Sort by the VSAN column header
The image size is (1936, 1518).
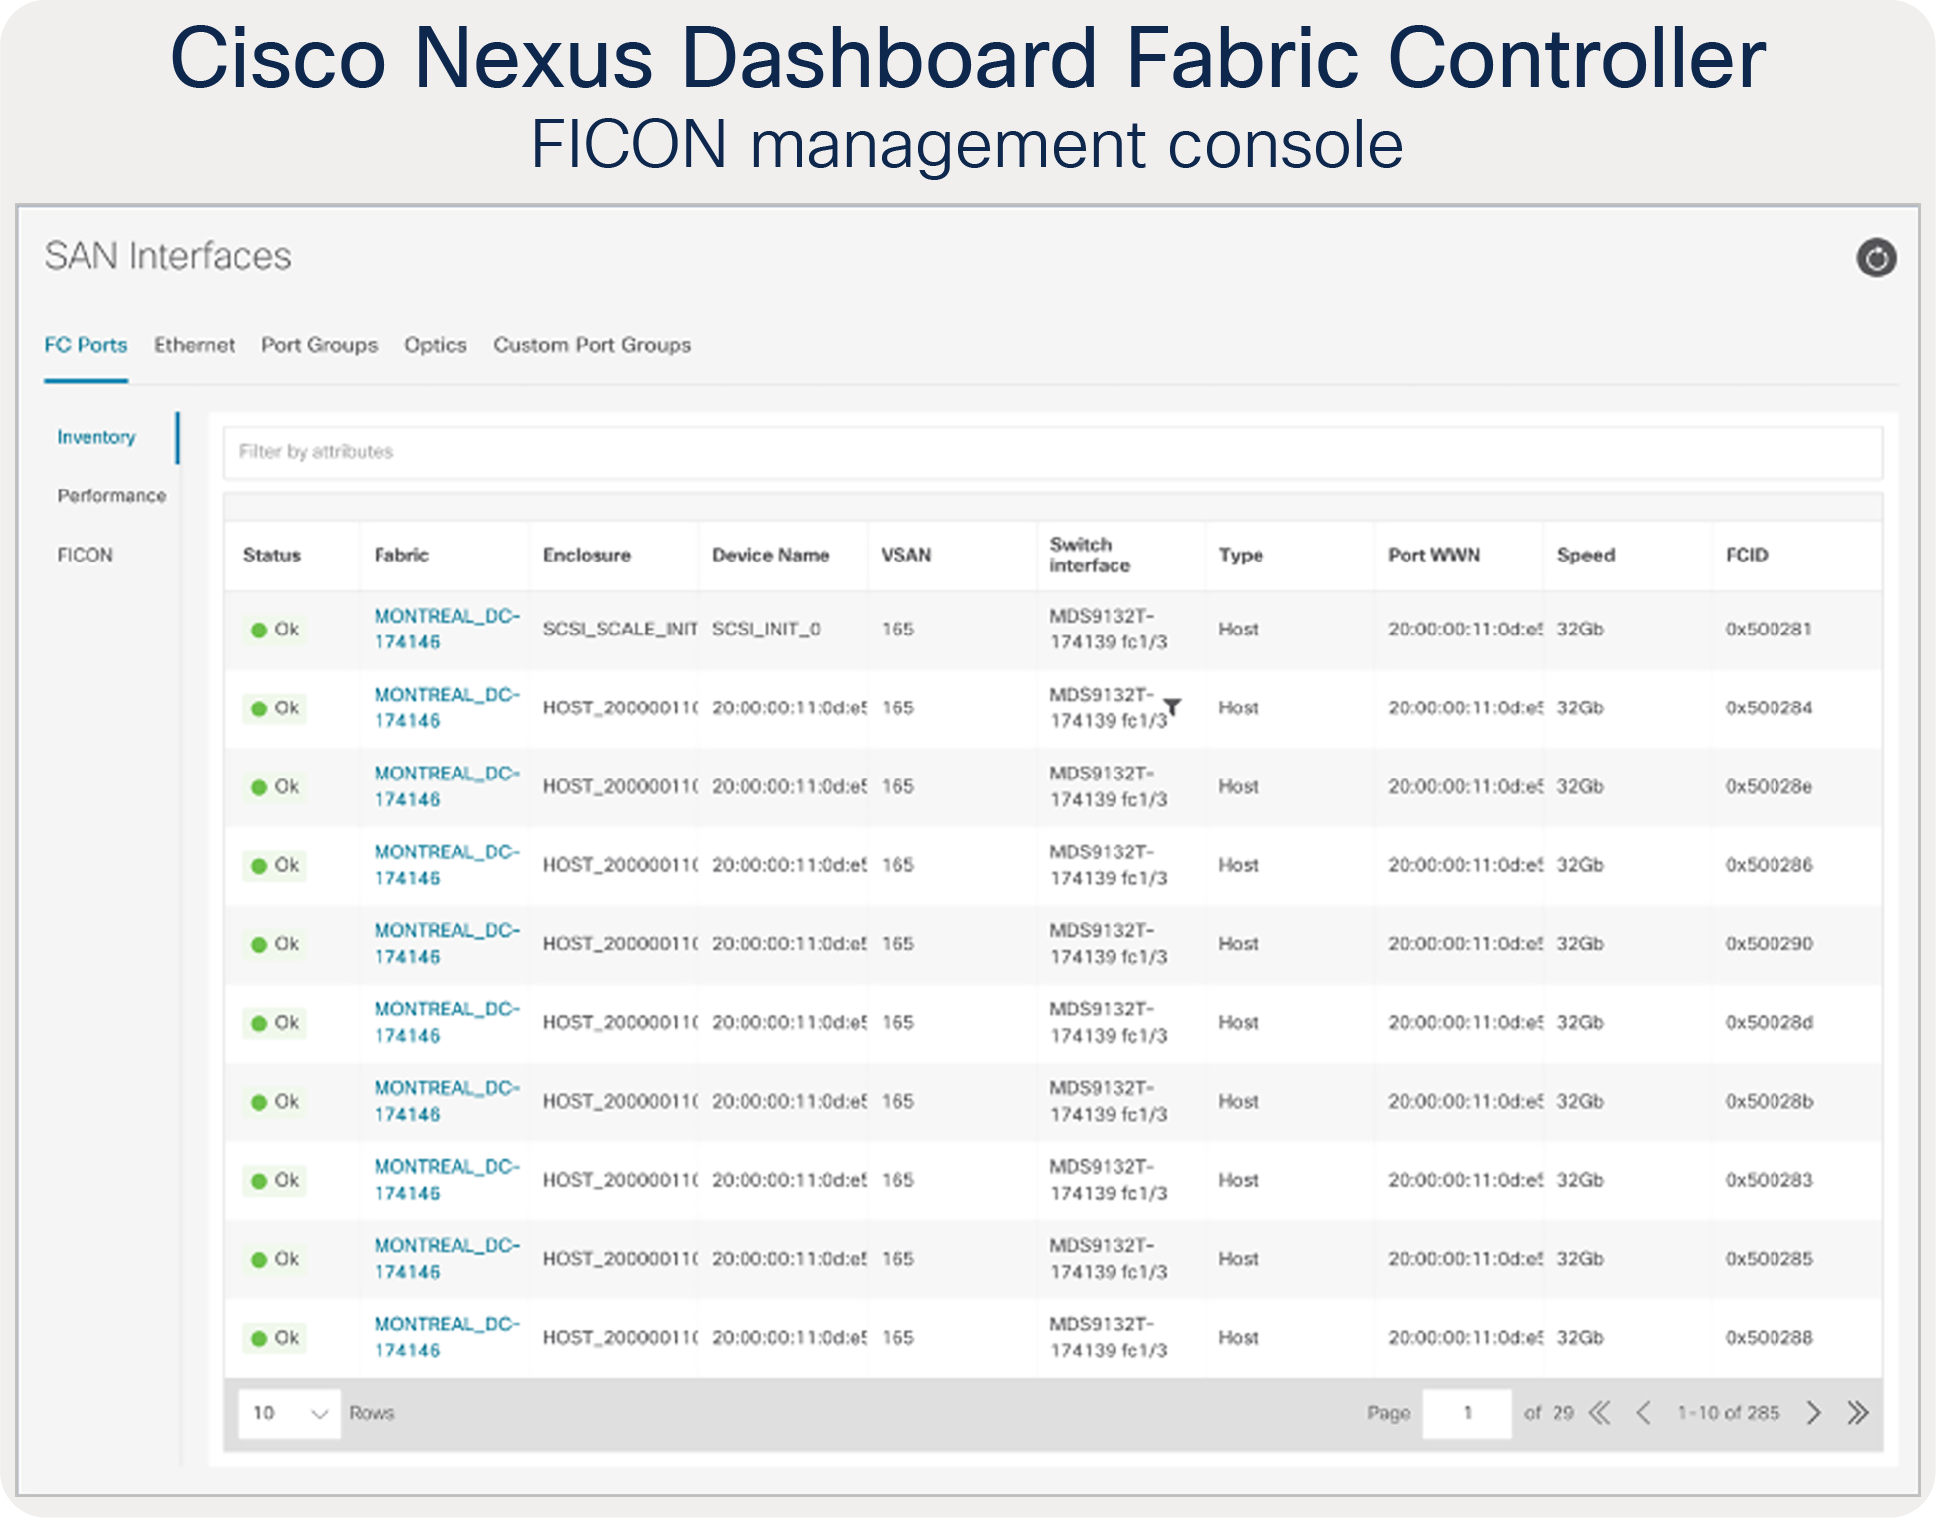(906, 555)
